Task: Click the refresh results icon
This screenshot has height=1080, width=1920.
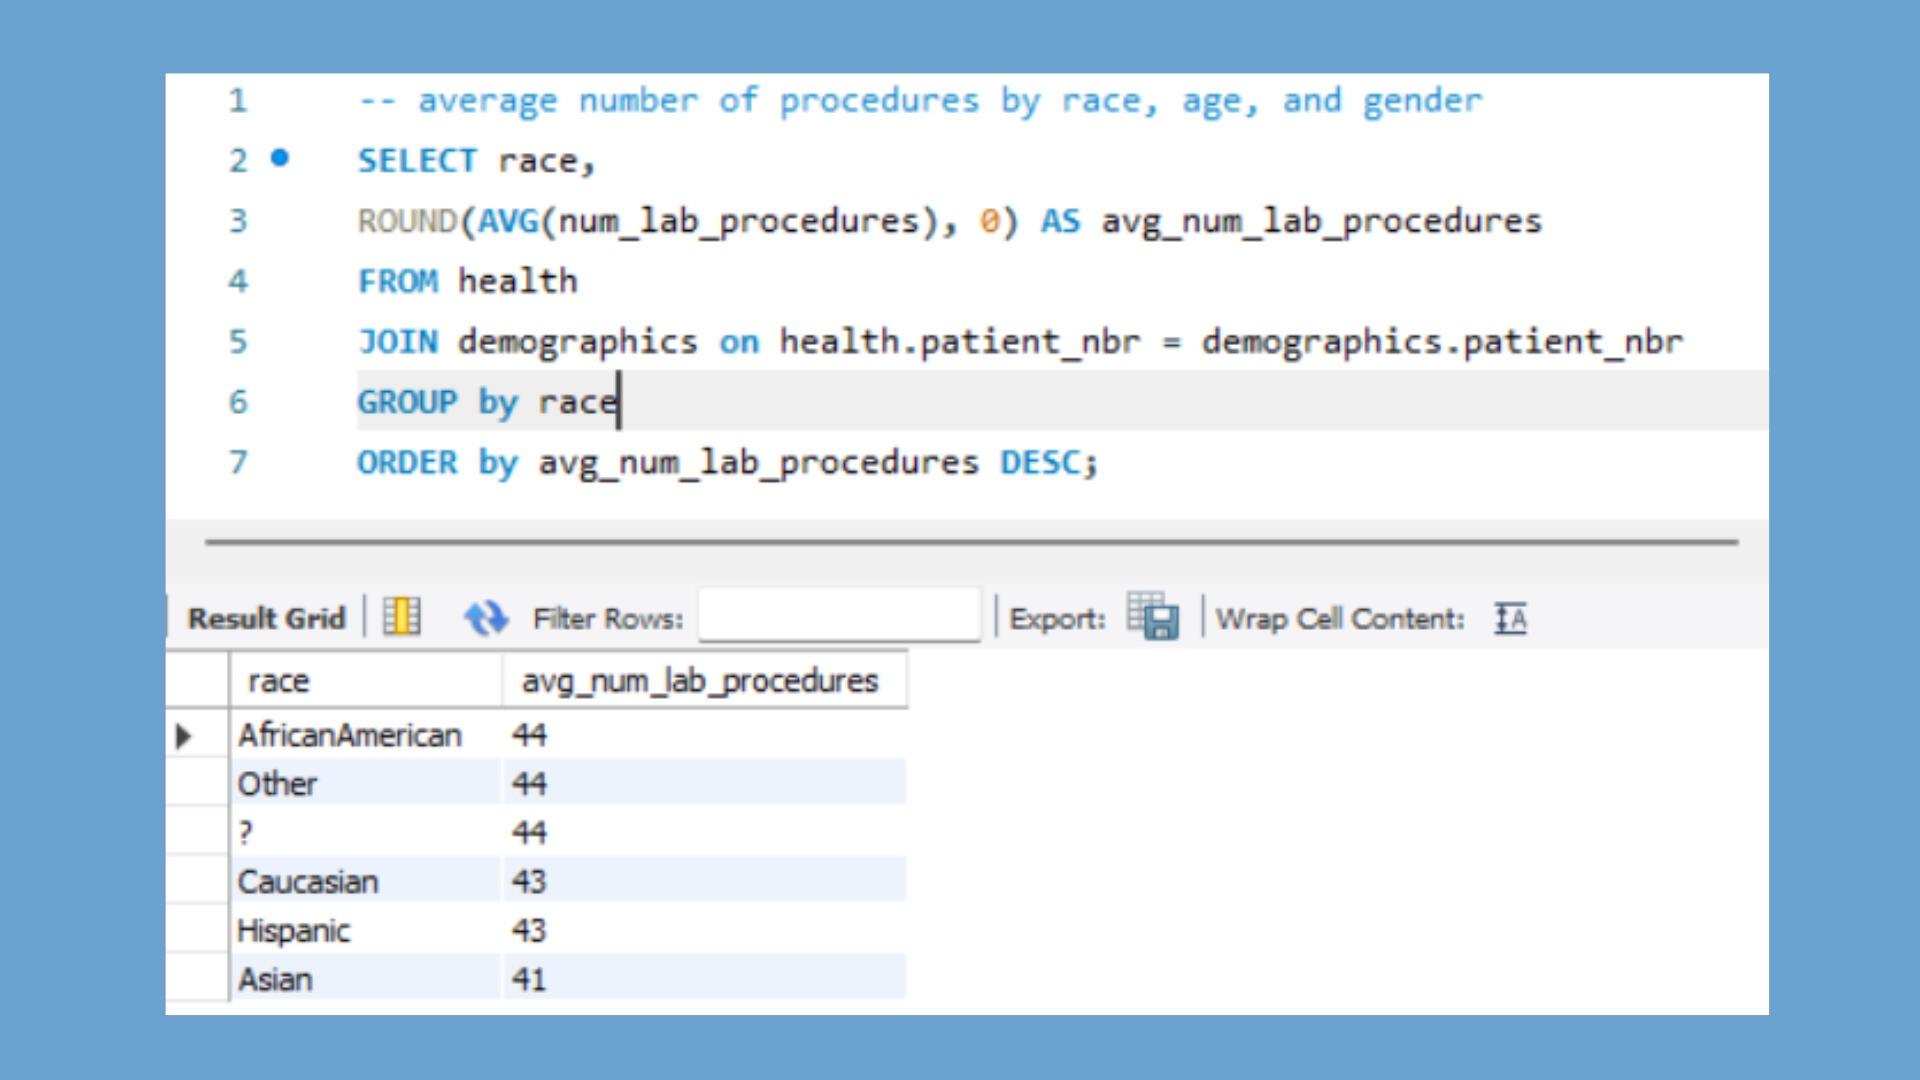Action: [485, 618]
